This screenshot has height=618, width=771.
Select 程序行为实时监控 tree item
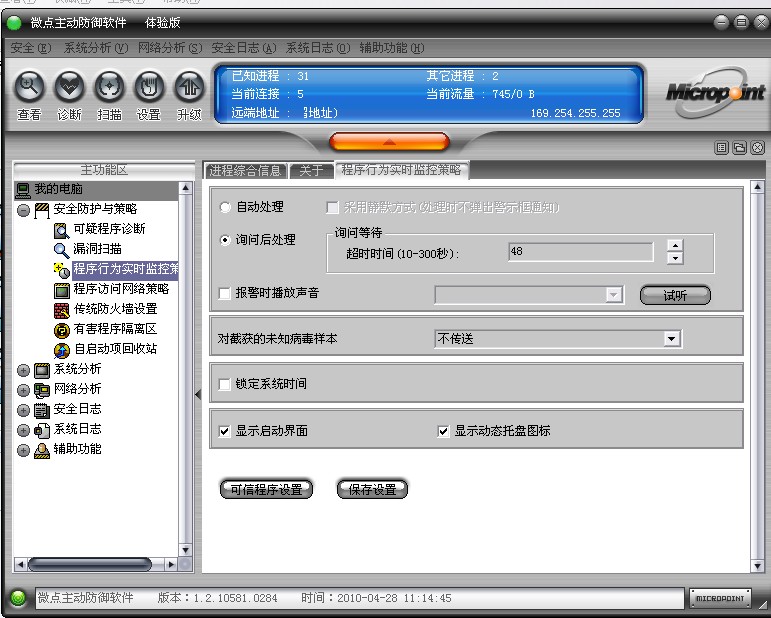point(125,268)
